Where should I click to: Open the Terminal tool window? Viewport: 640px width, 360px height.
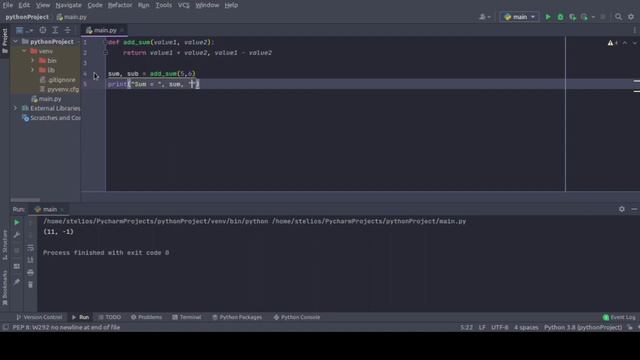(x=187, y=317)
